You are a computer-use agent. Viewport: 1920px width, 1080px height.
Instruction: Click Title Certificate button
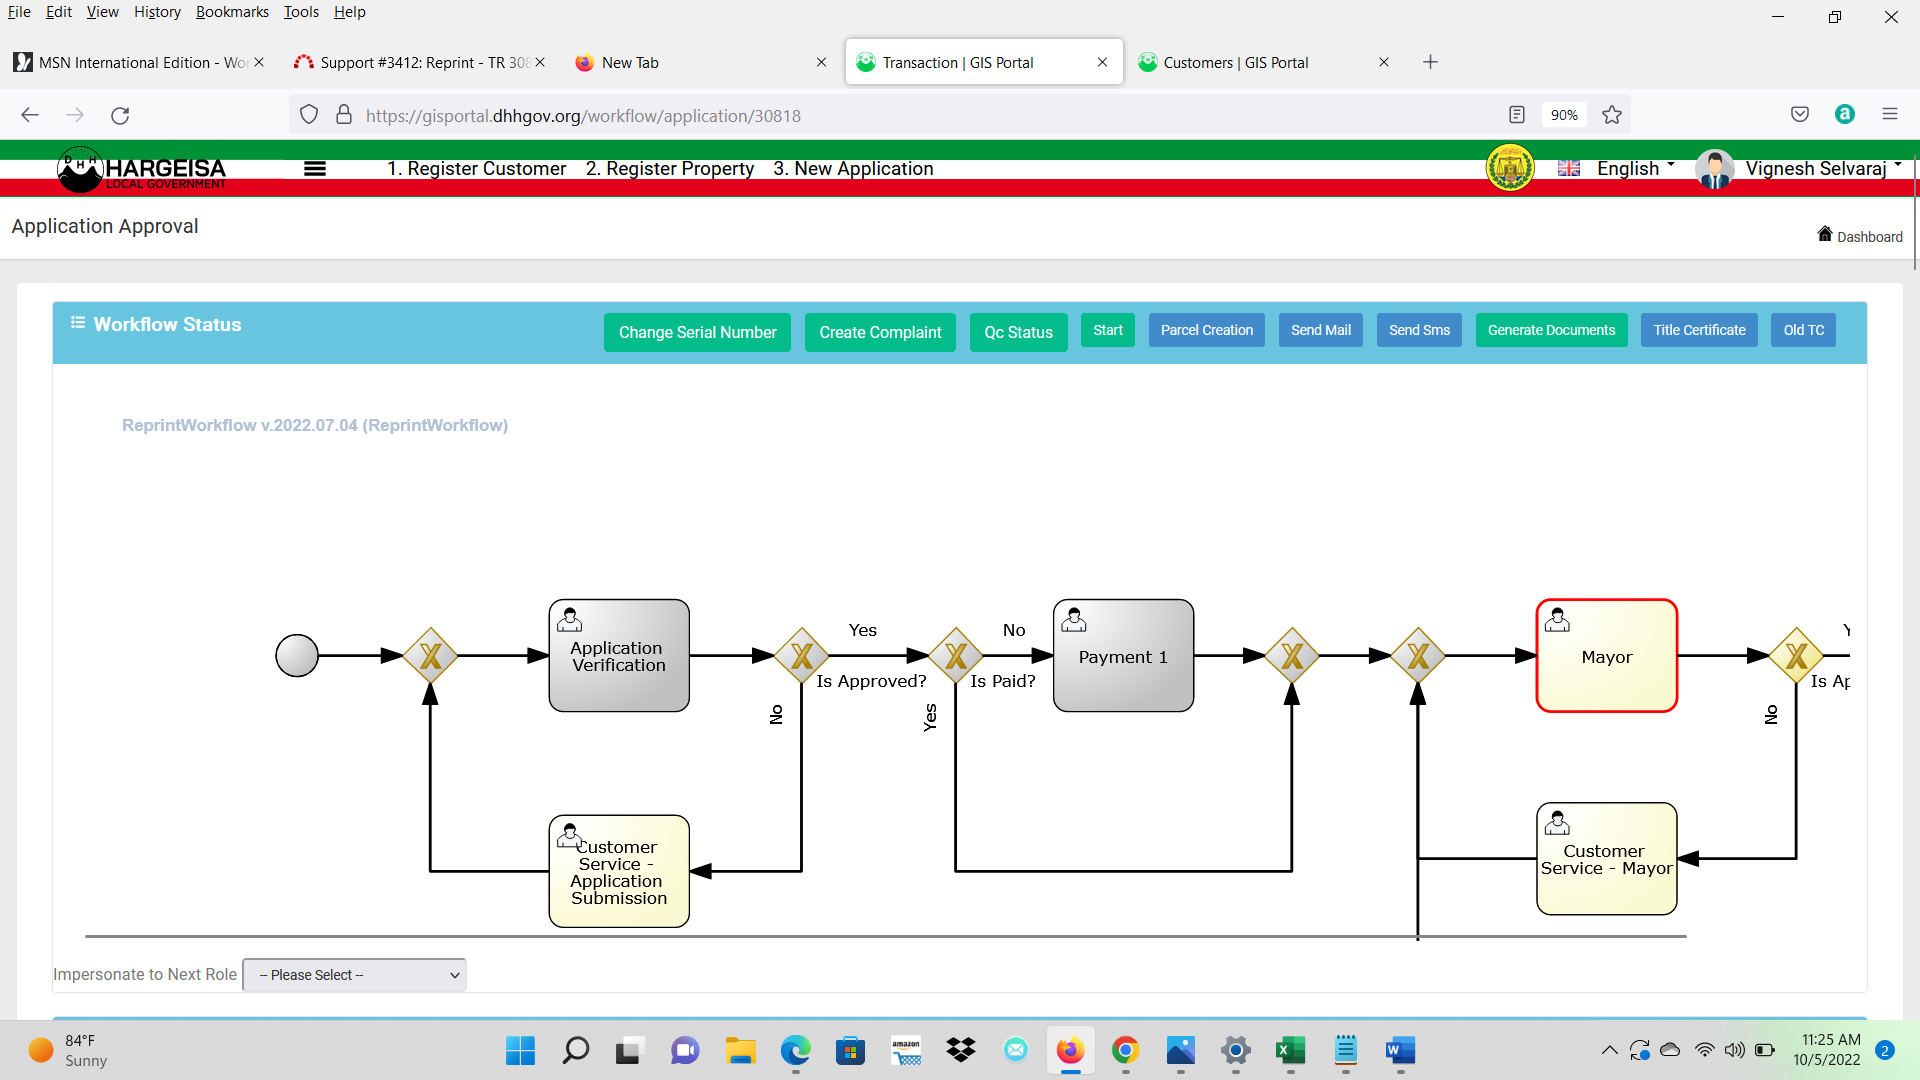click(1699, 330)
